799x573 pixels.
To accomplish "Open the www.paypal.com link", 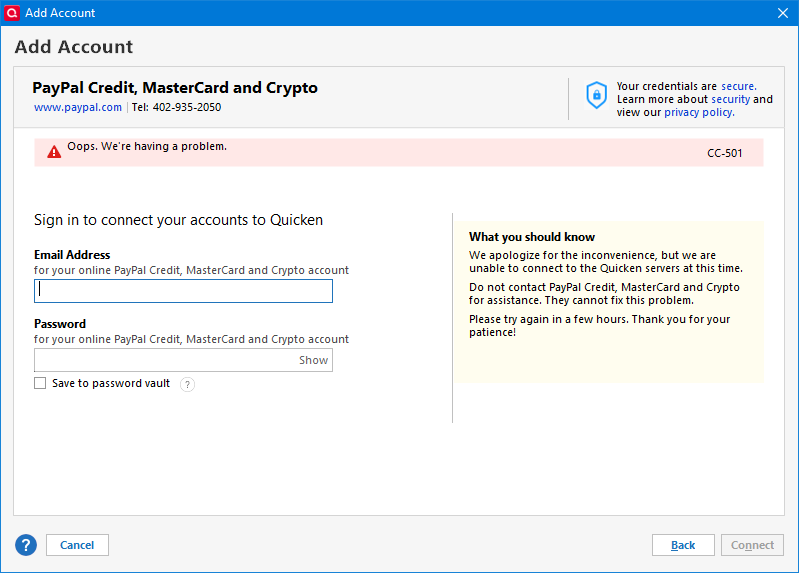I will [77, 107].
